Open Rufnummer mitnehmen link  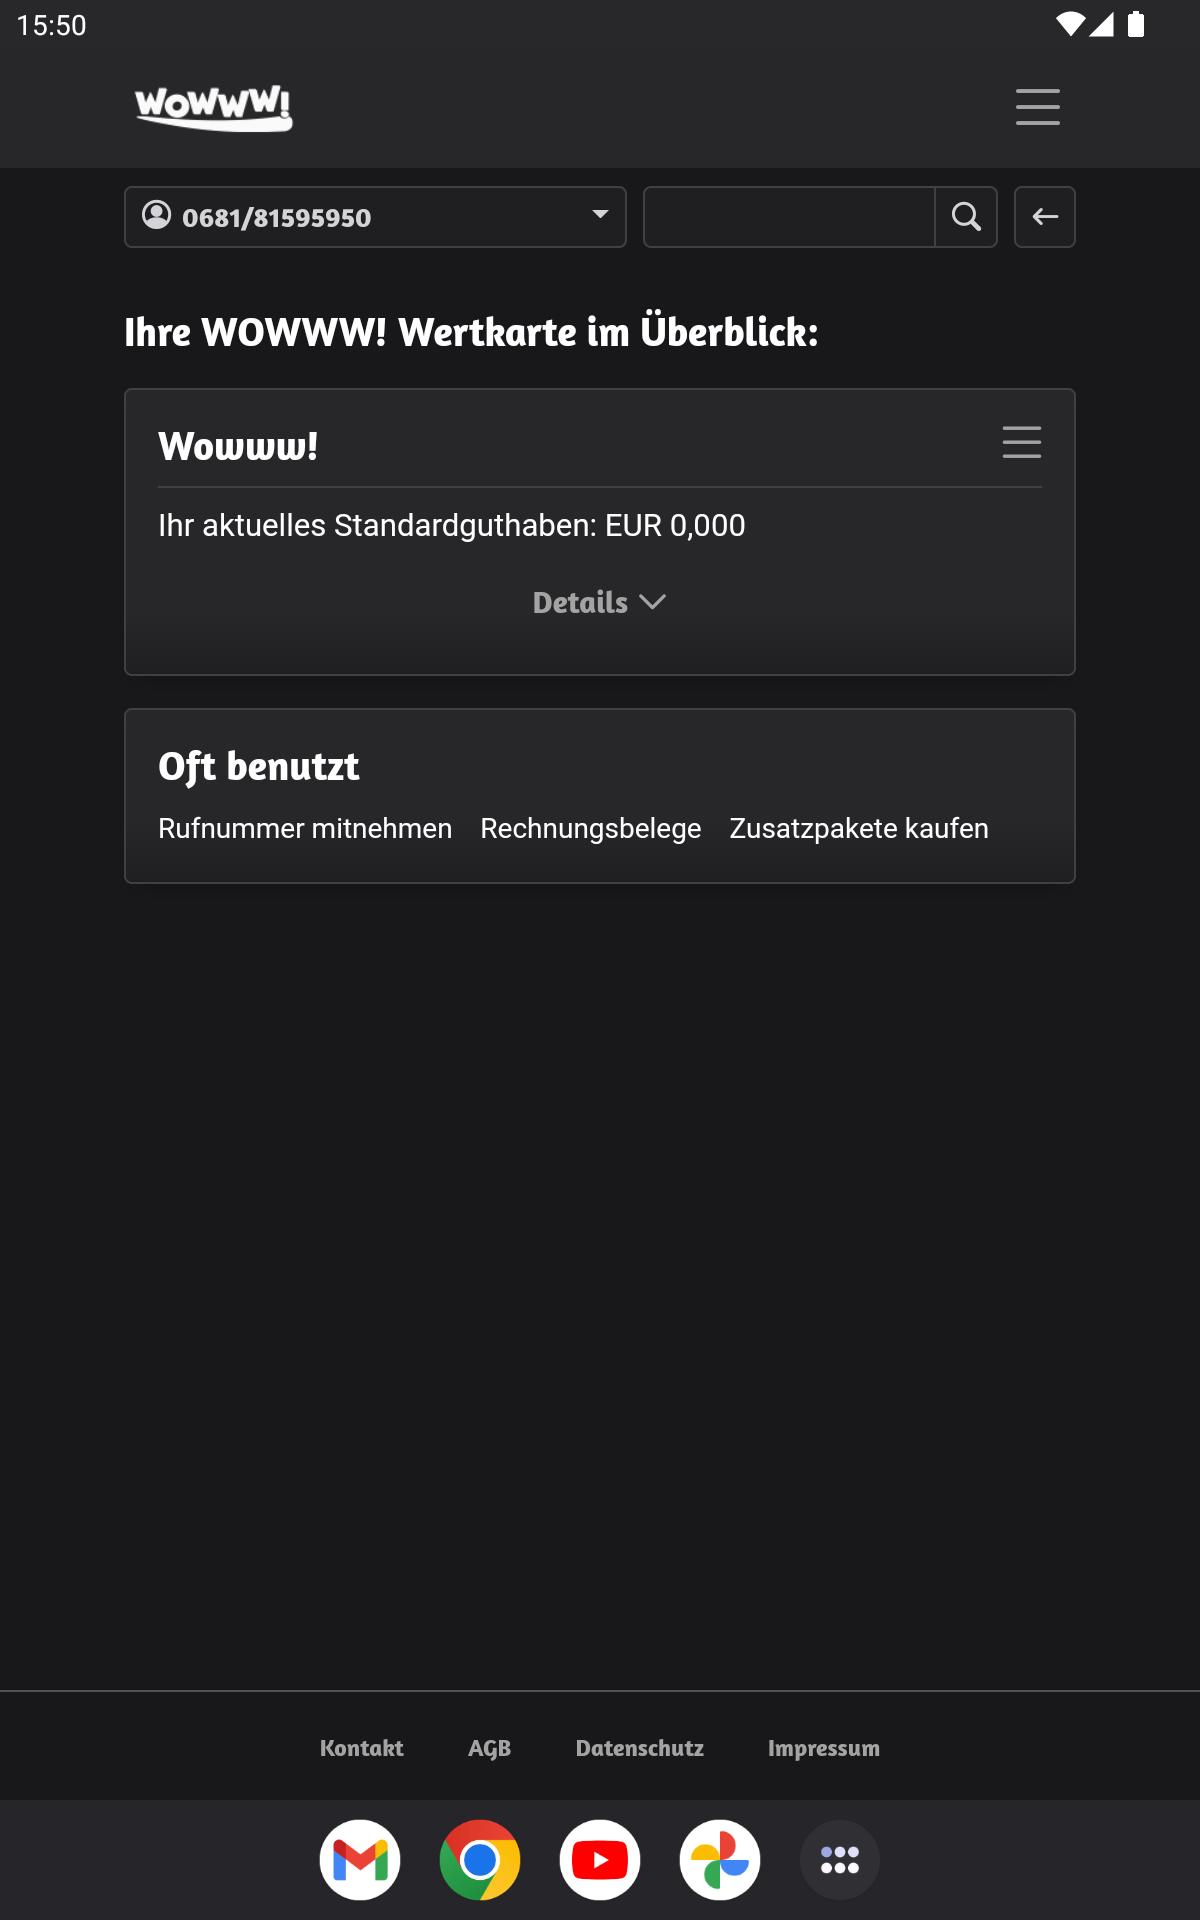click(x=305, y=829)
